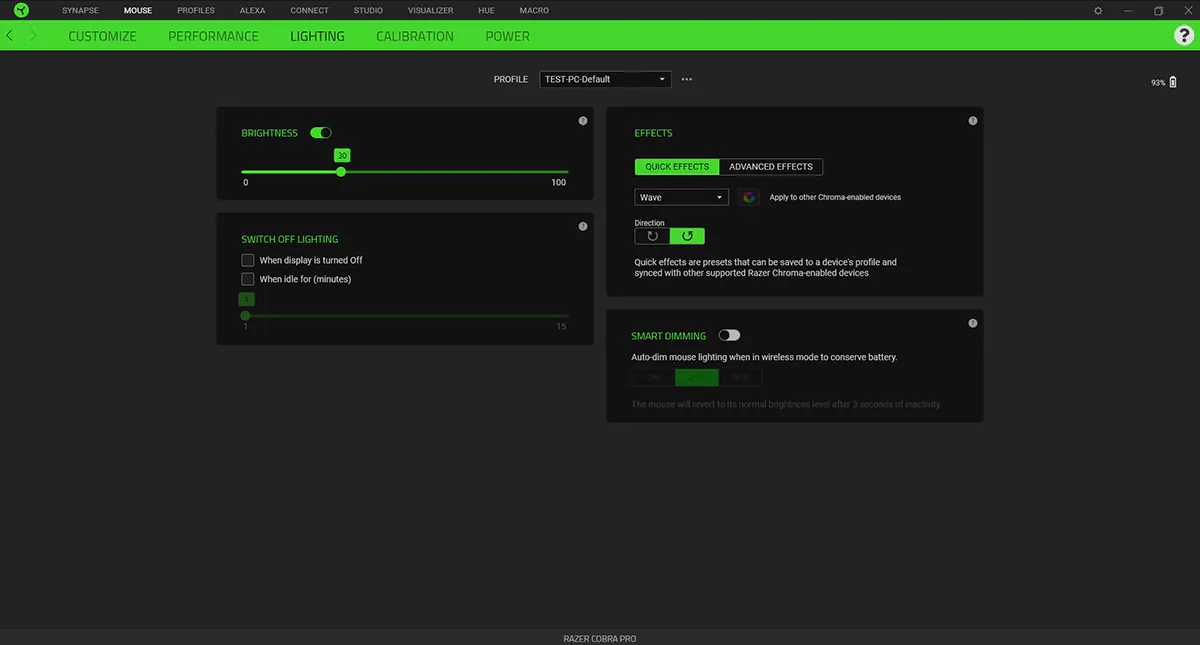The height and width of the screenshot is (645, 1200).
Task: Open Synapse settings gear icon
Action: pyautogui.click(x=1098, y=10)
